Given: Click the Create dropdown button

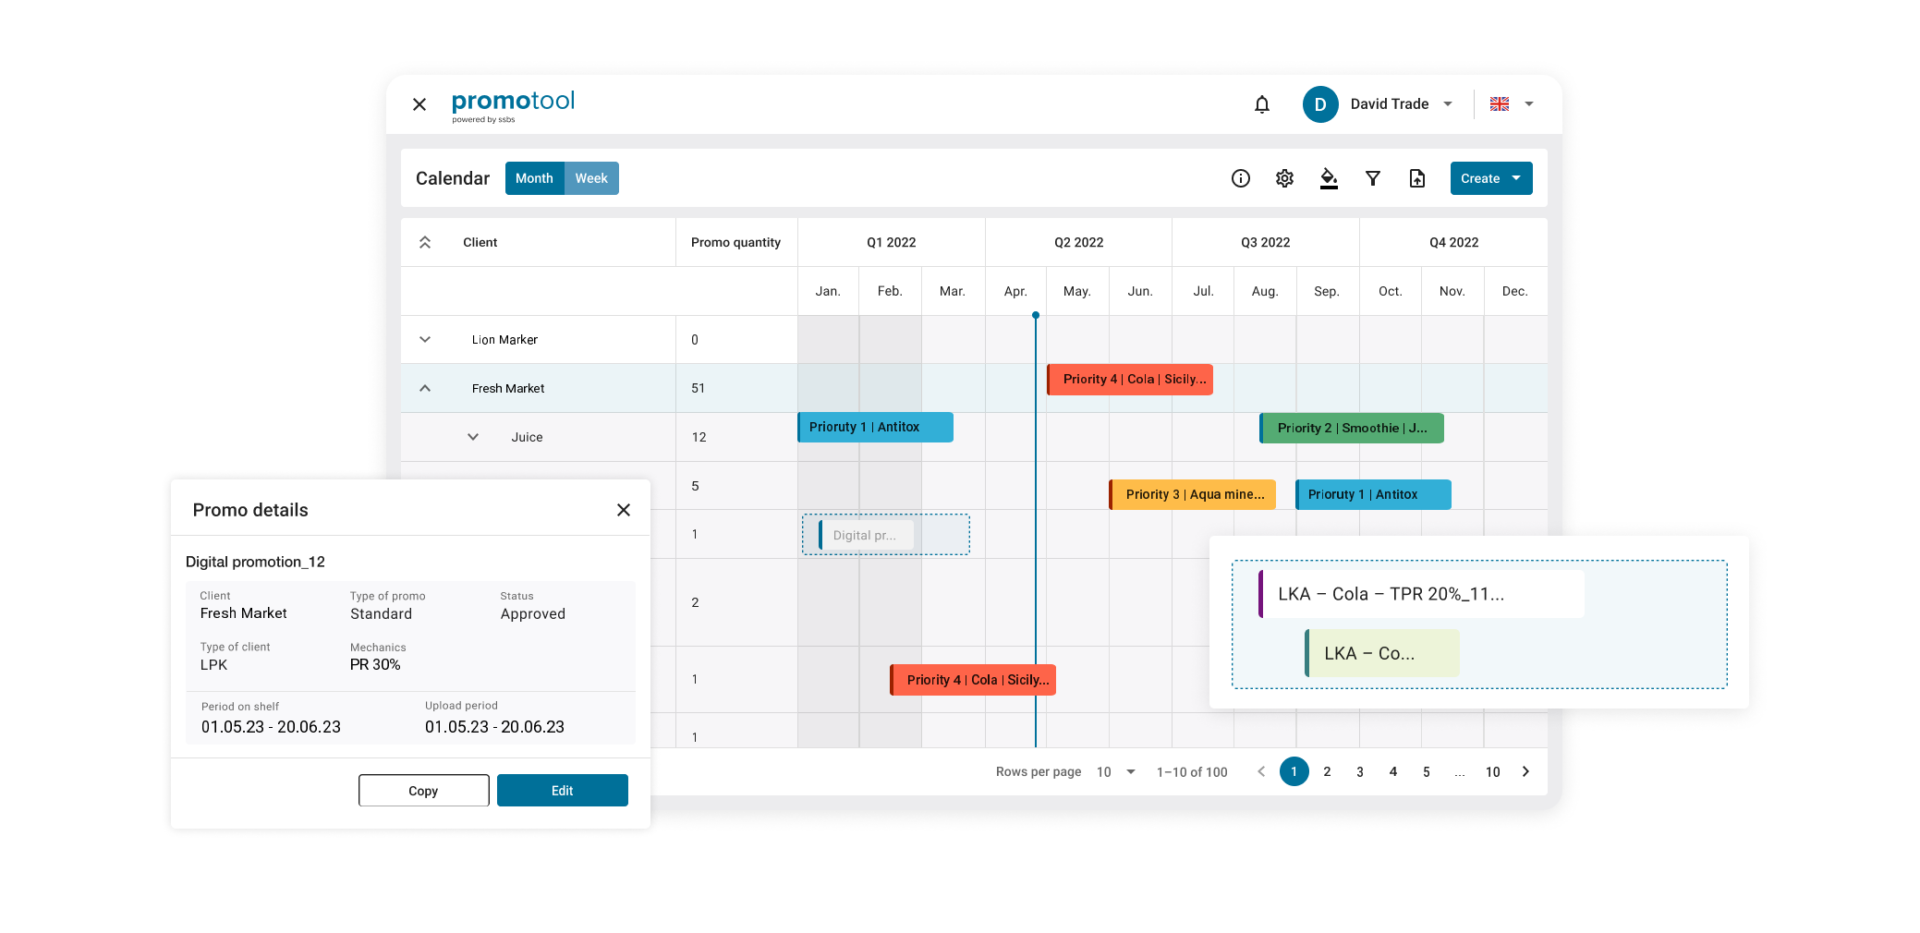Looking at the screenshot, I should 1490,178.
